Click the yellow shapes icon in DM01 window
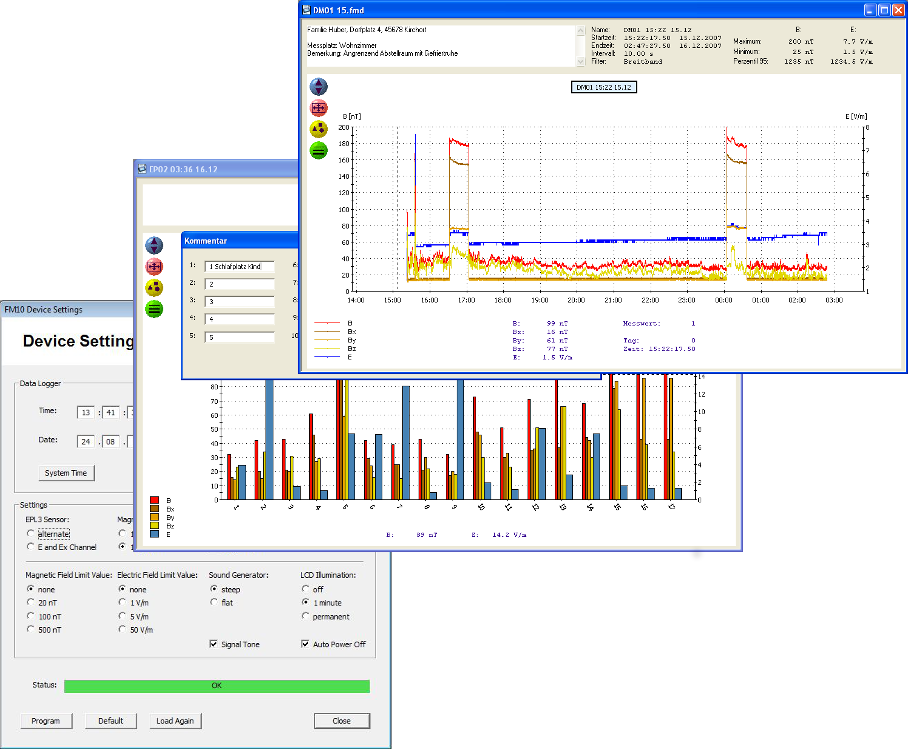 319,129
